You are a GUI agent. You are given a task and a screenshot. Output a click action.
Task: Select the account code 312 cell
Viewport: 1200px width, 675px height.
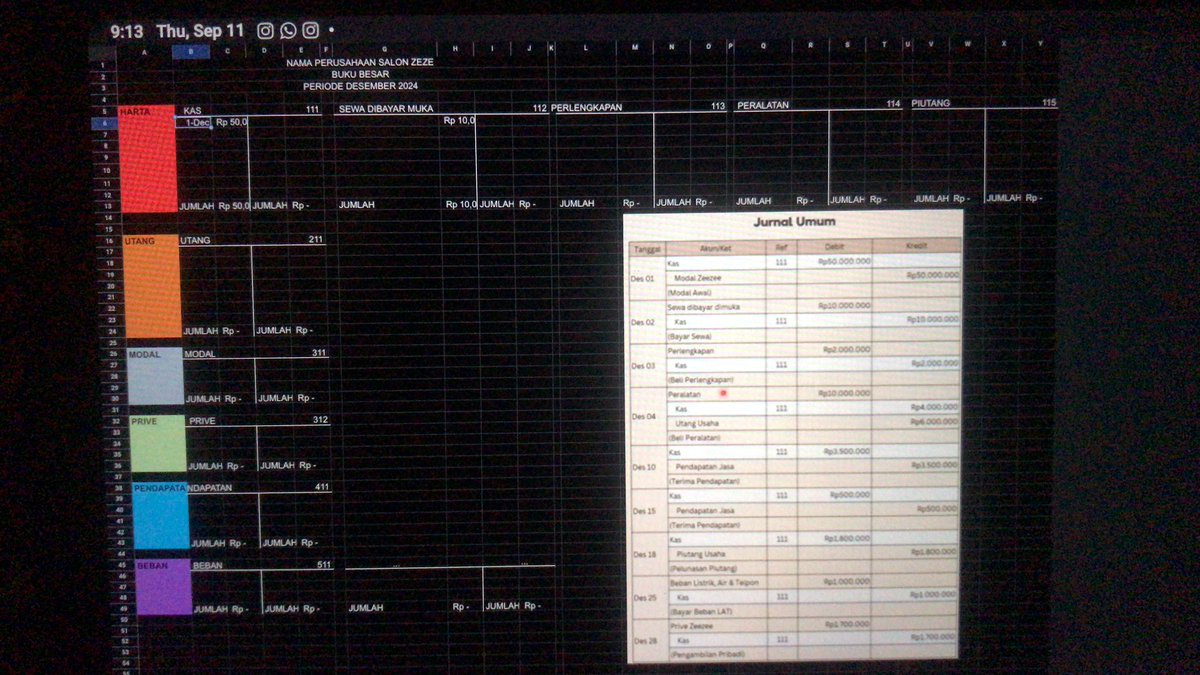pos(320,420)
